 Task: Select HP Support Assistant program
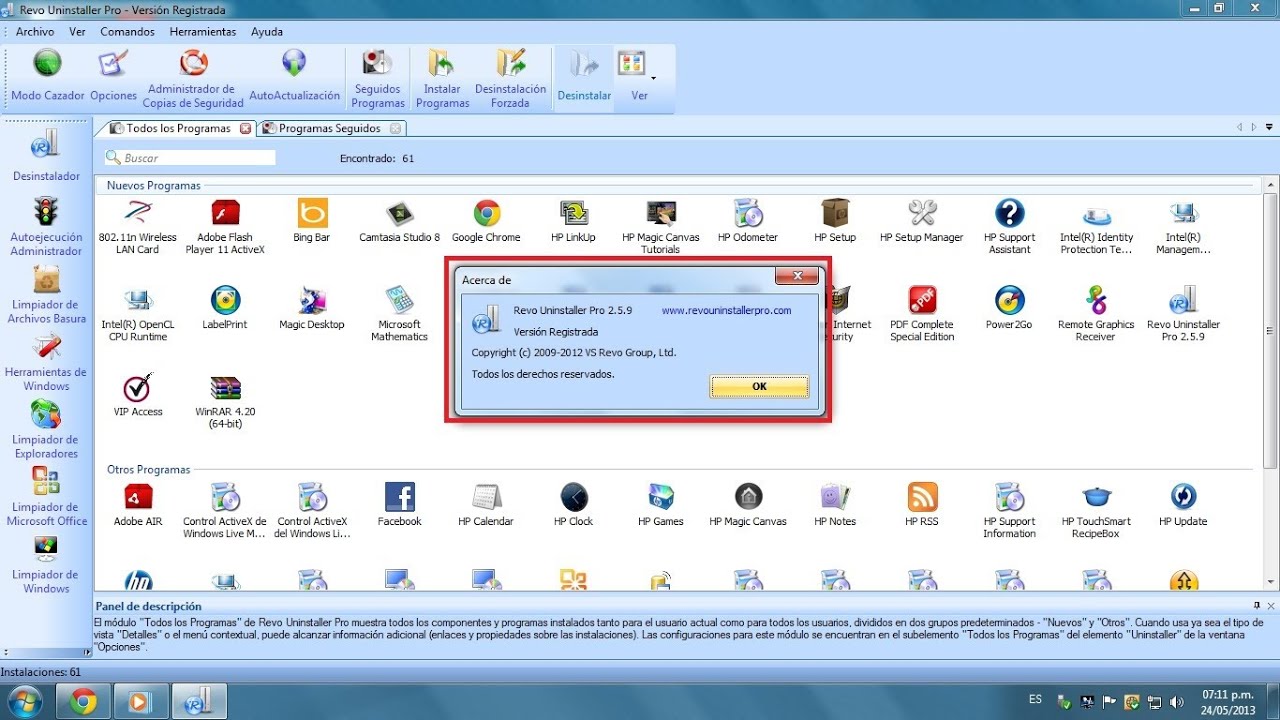click(x=1010, y=226)
